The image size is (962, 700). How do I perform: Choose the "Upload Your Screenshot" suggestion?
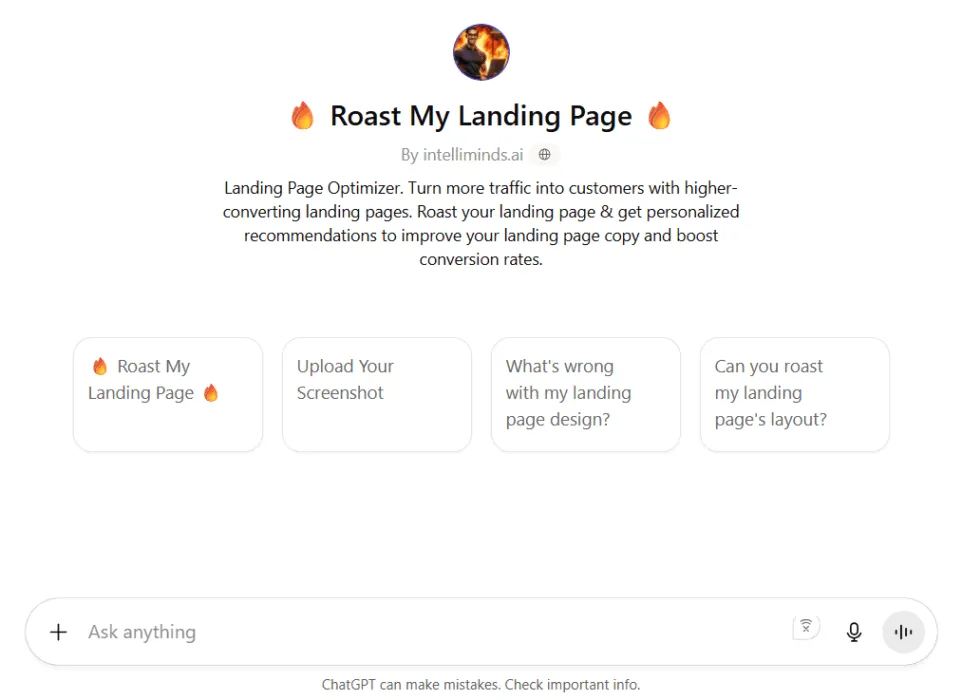click(376, 394)
